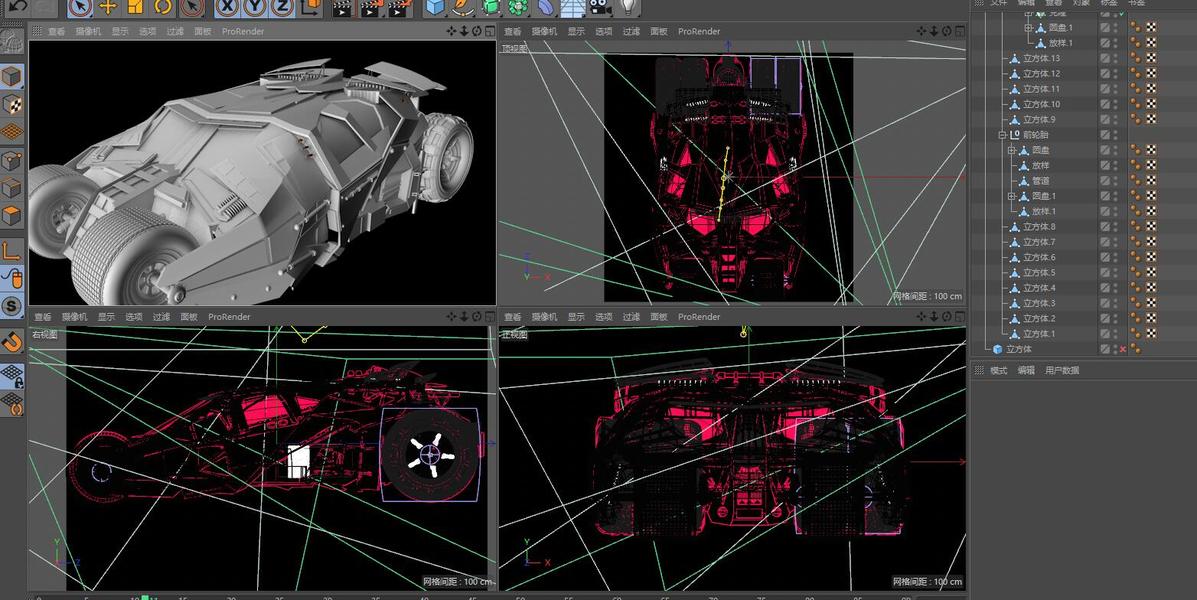This screenshot has height=600, width=1197.
Task: Enable the Axis mode L icon
Action: [11, 250]
